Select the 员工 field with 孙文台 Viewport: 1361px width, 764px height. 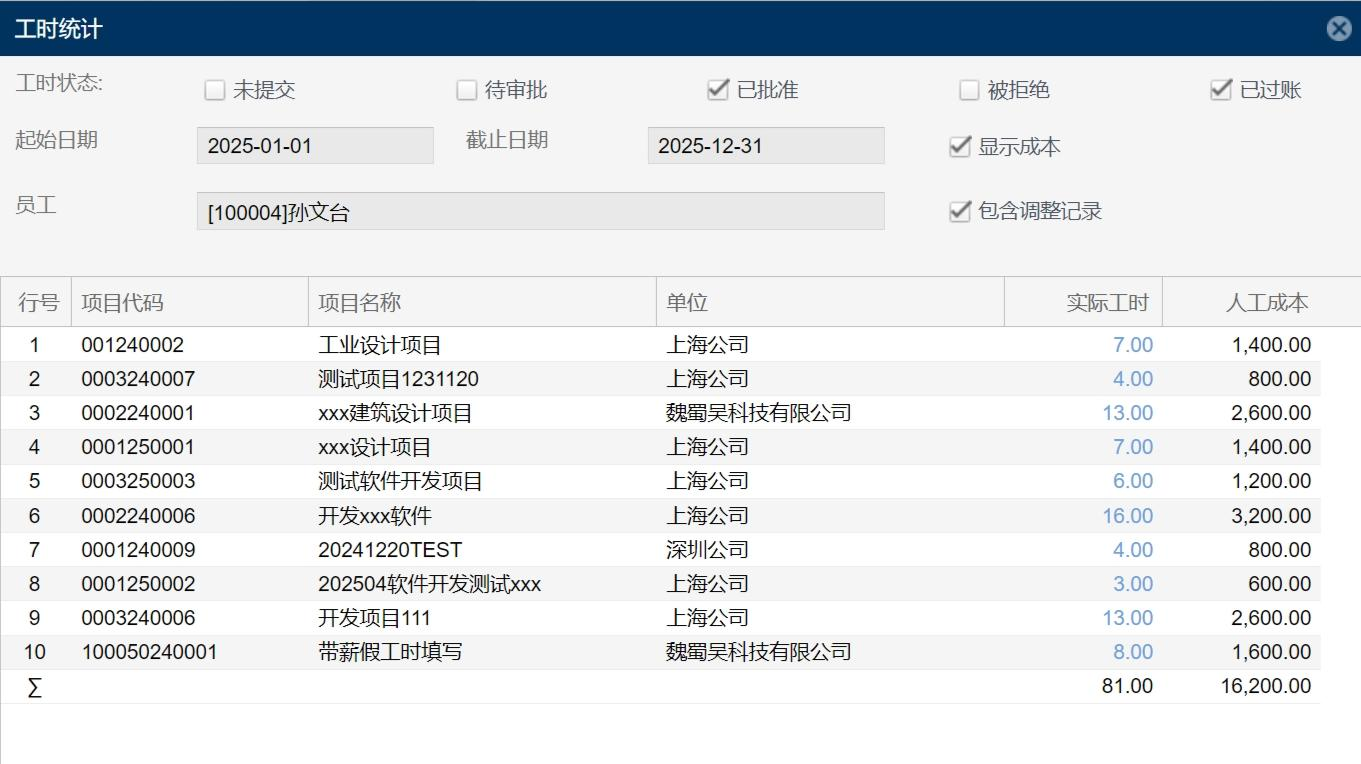tap(540, 212)
